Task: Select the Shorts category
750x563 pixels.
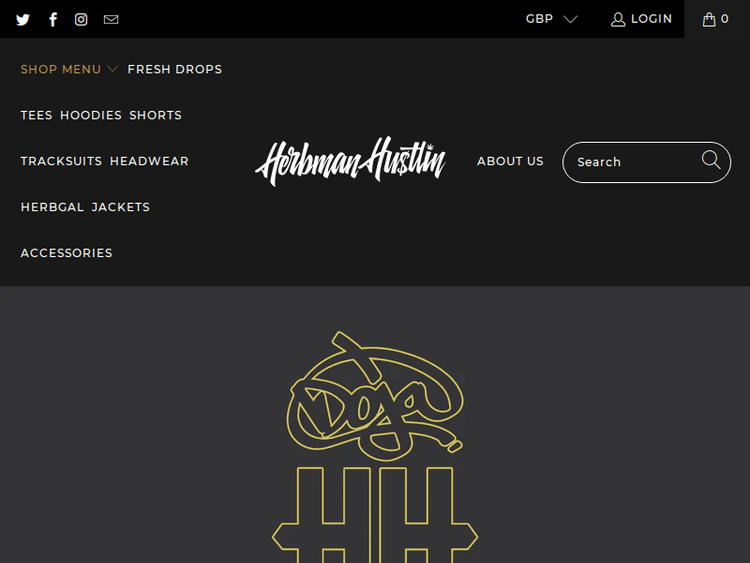Action: (x=155, y=115)
